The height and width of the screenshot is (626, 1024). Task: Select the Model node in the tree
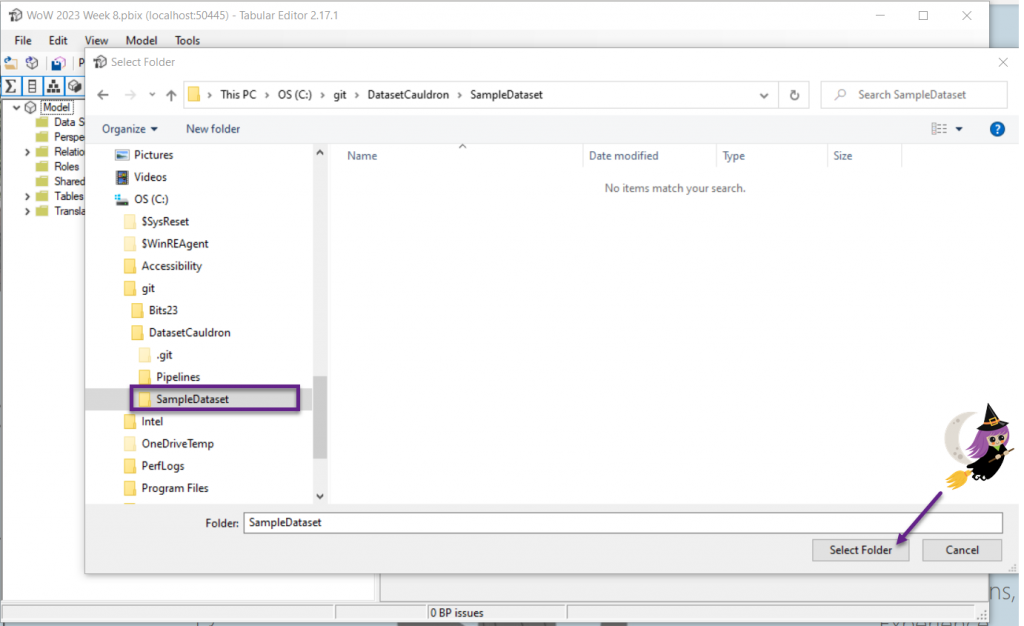pyautogui.click(x=56, y=107)
